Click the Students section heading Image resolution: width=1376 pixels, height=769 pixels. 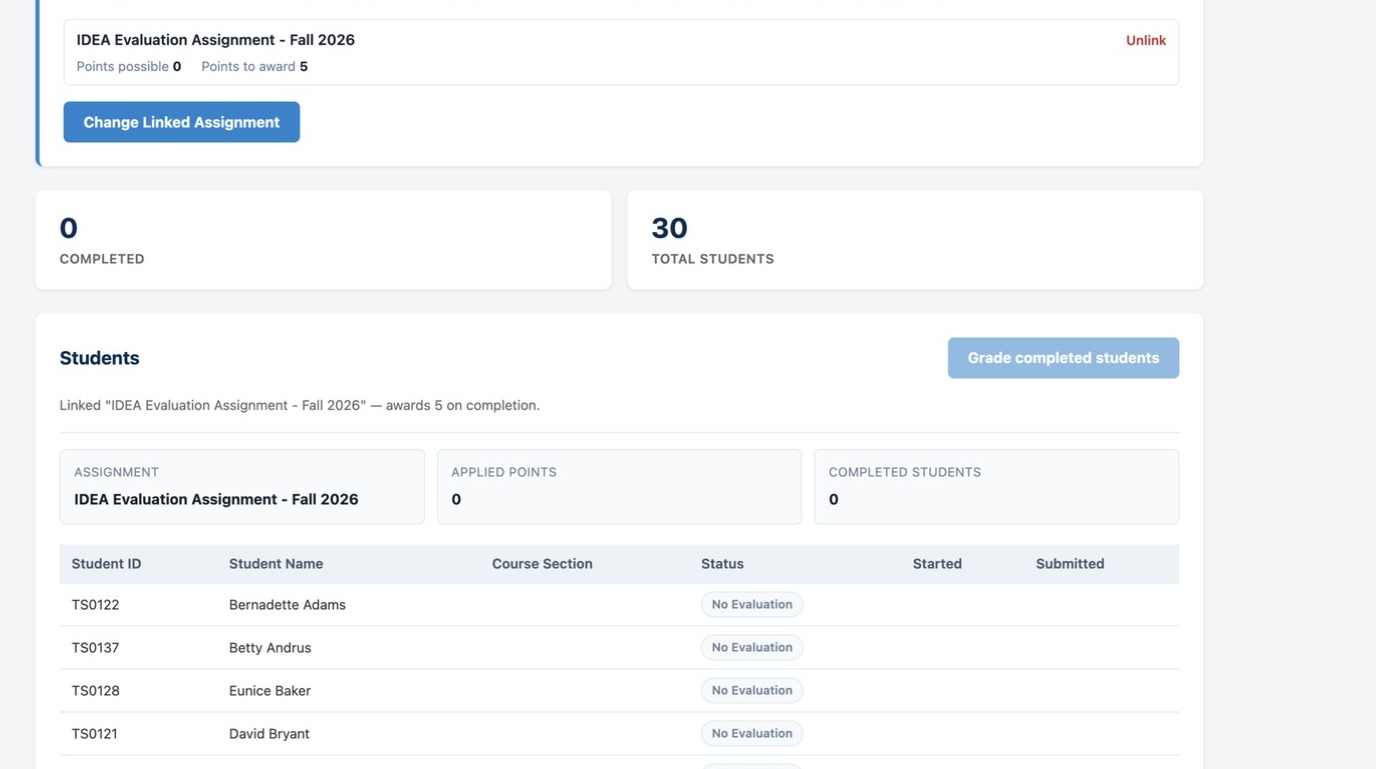click(x=99, y=358)
